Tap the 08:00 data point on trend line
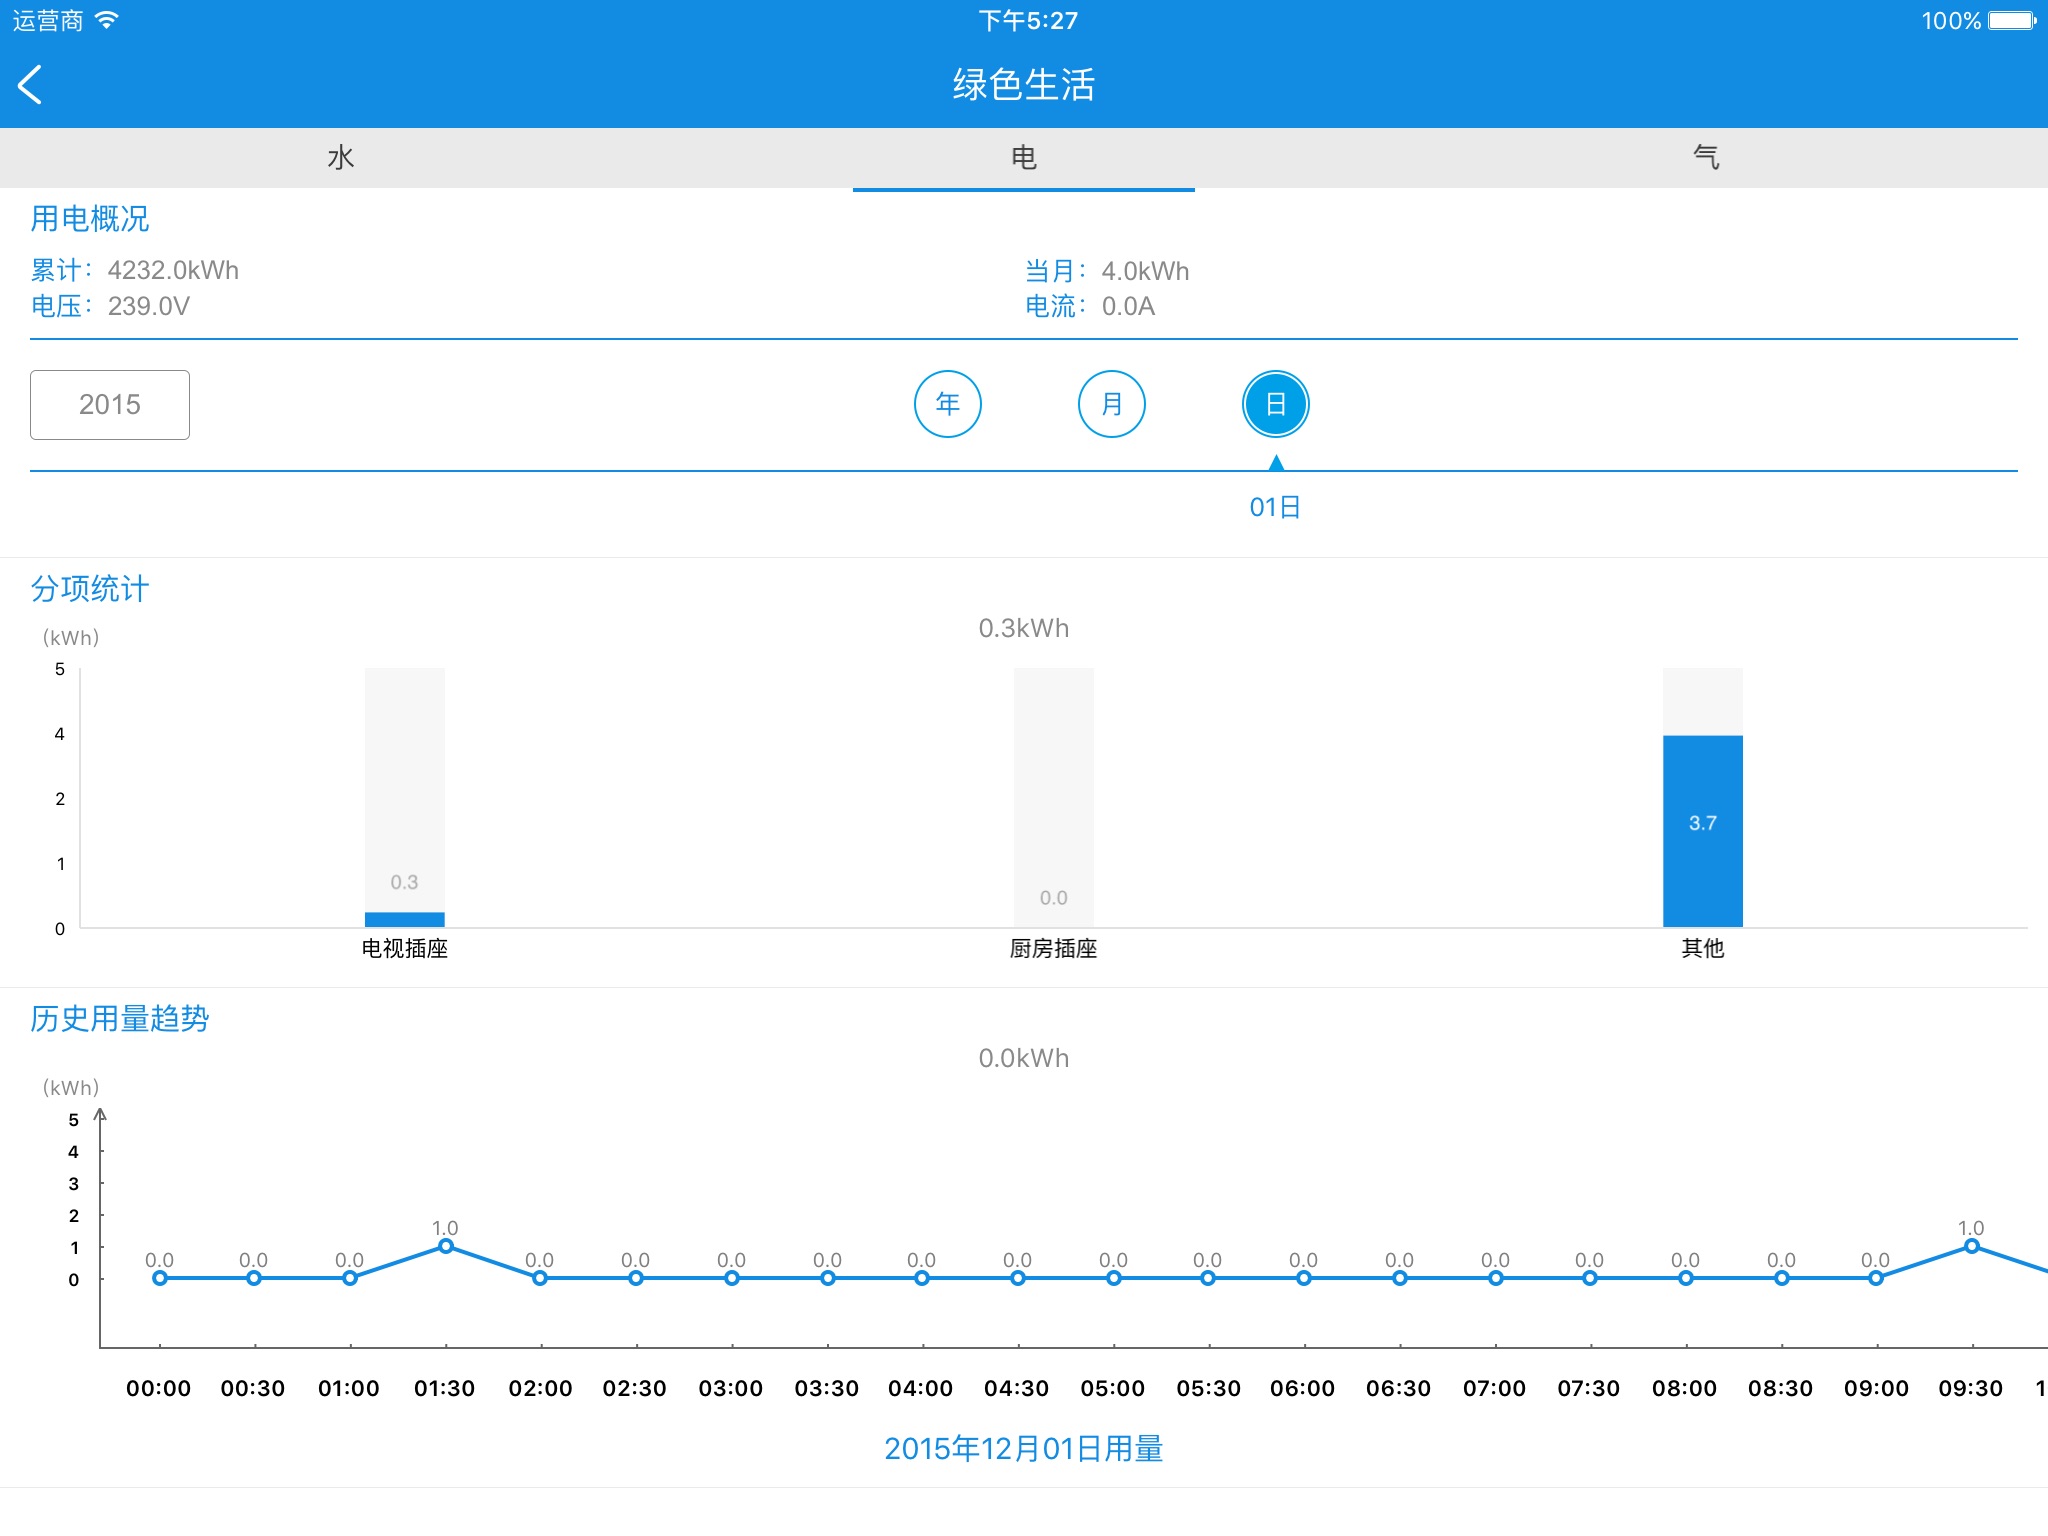Viewport: 2048px width, 1536px height. coord(1686,1278)
